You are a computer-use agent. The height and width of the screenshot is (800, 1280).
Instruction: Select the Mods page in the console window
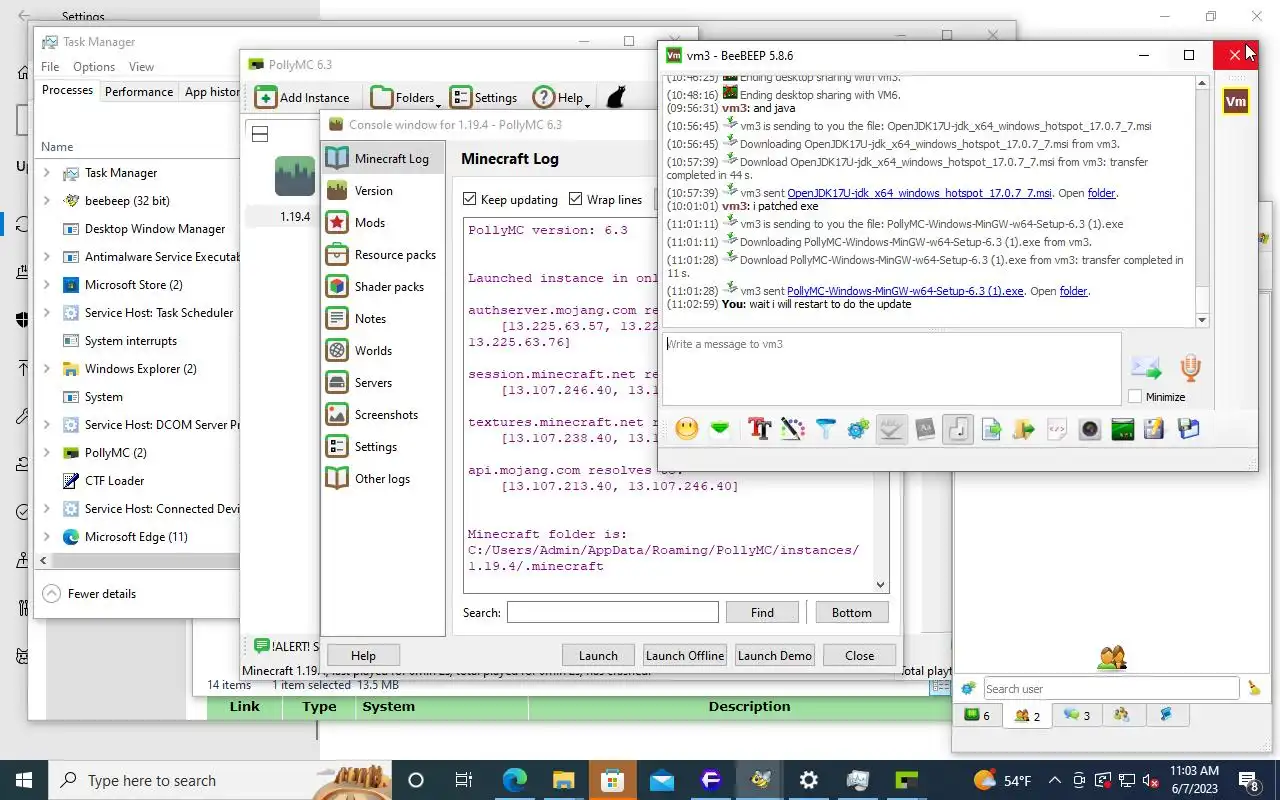tap(383, 223)
